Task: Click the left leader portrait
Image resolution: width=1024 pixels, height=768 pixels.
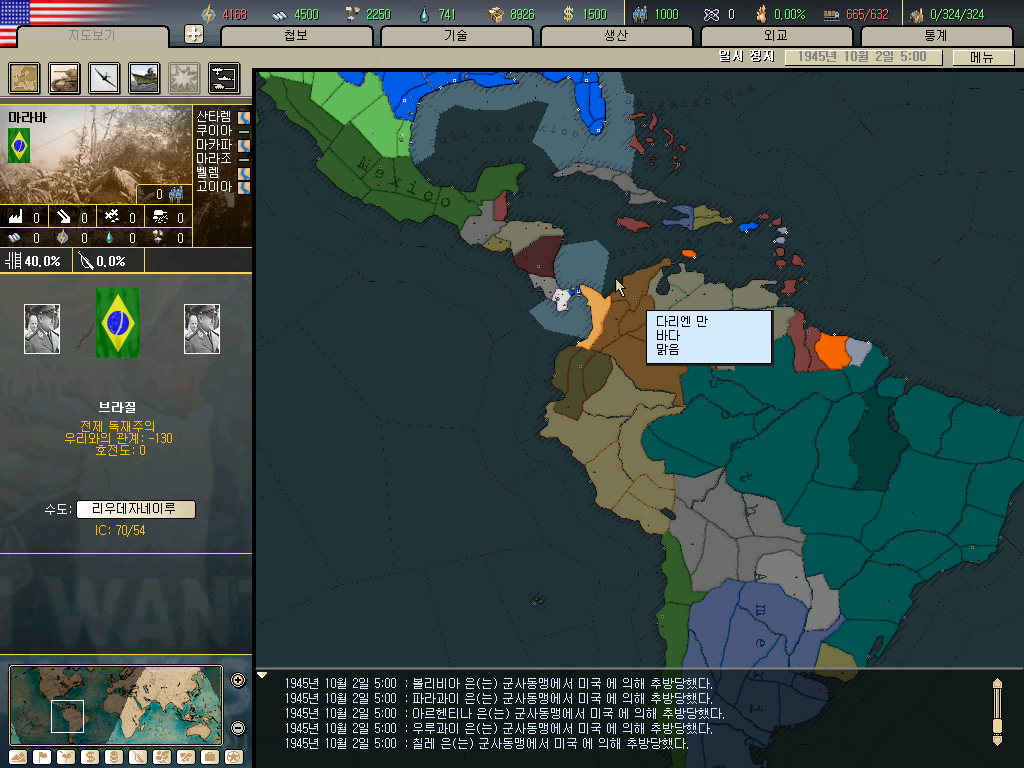Action: pyautogui.click(x=42, y=329)
